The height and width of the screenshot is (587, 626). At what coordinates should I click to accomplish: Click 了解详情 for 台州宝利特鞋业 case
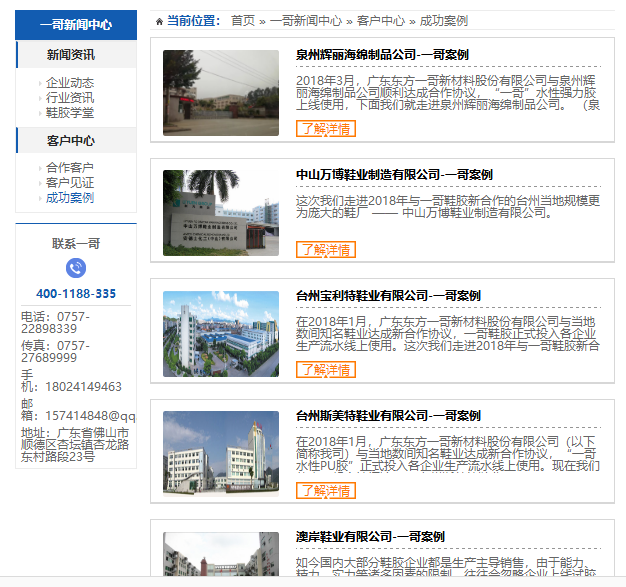(326, 369)
